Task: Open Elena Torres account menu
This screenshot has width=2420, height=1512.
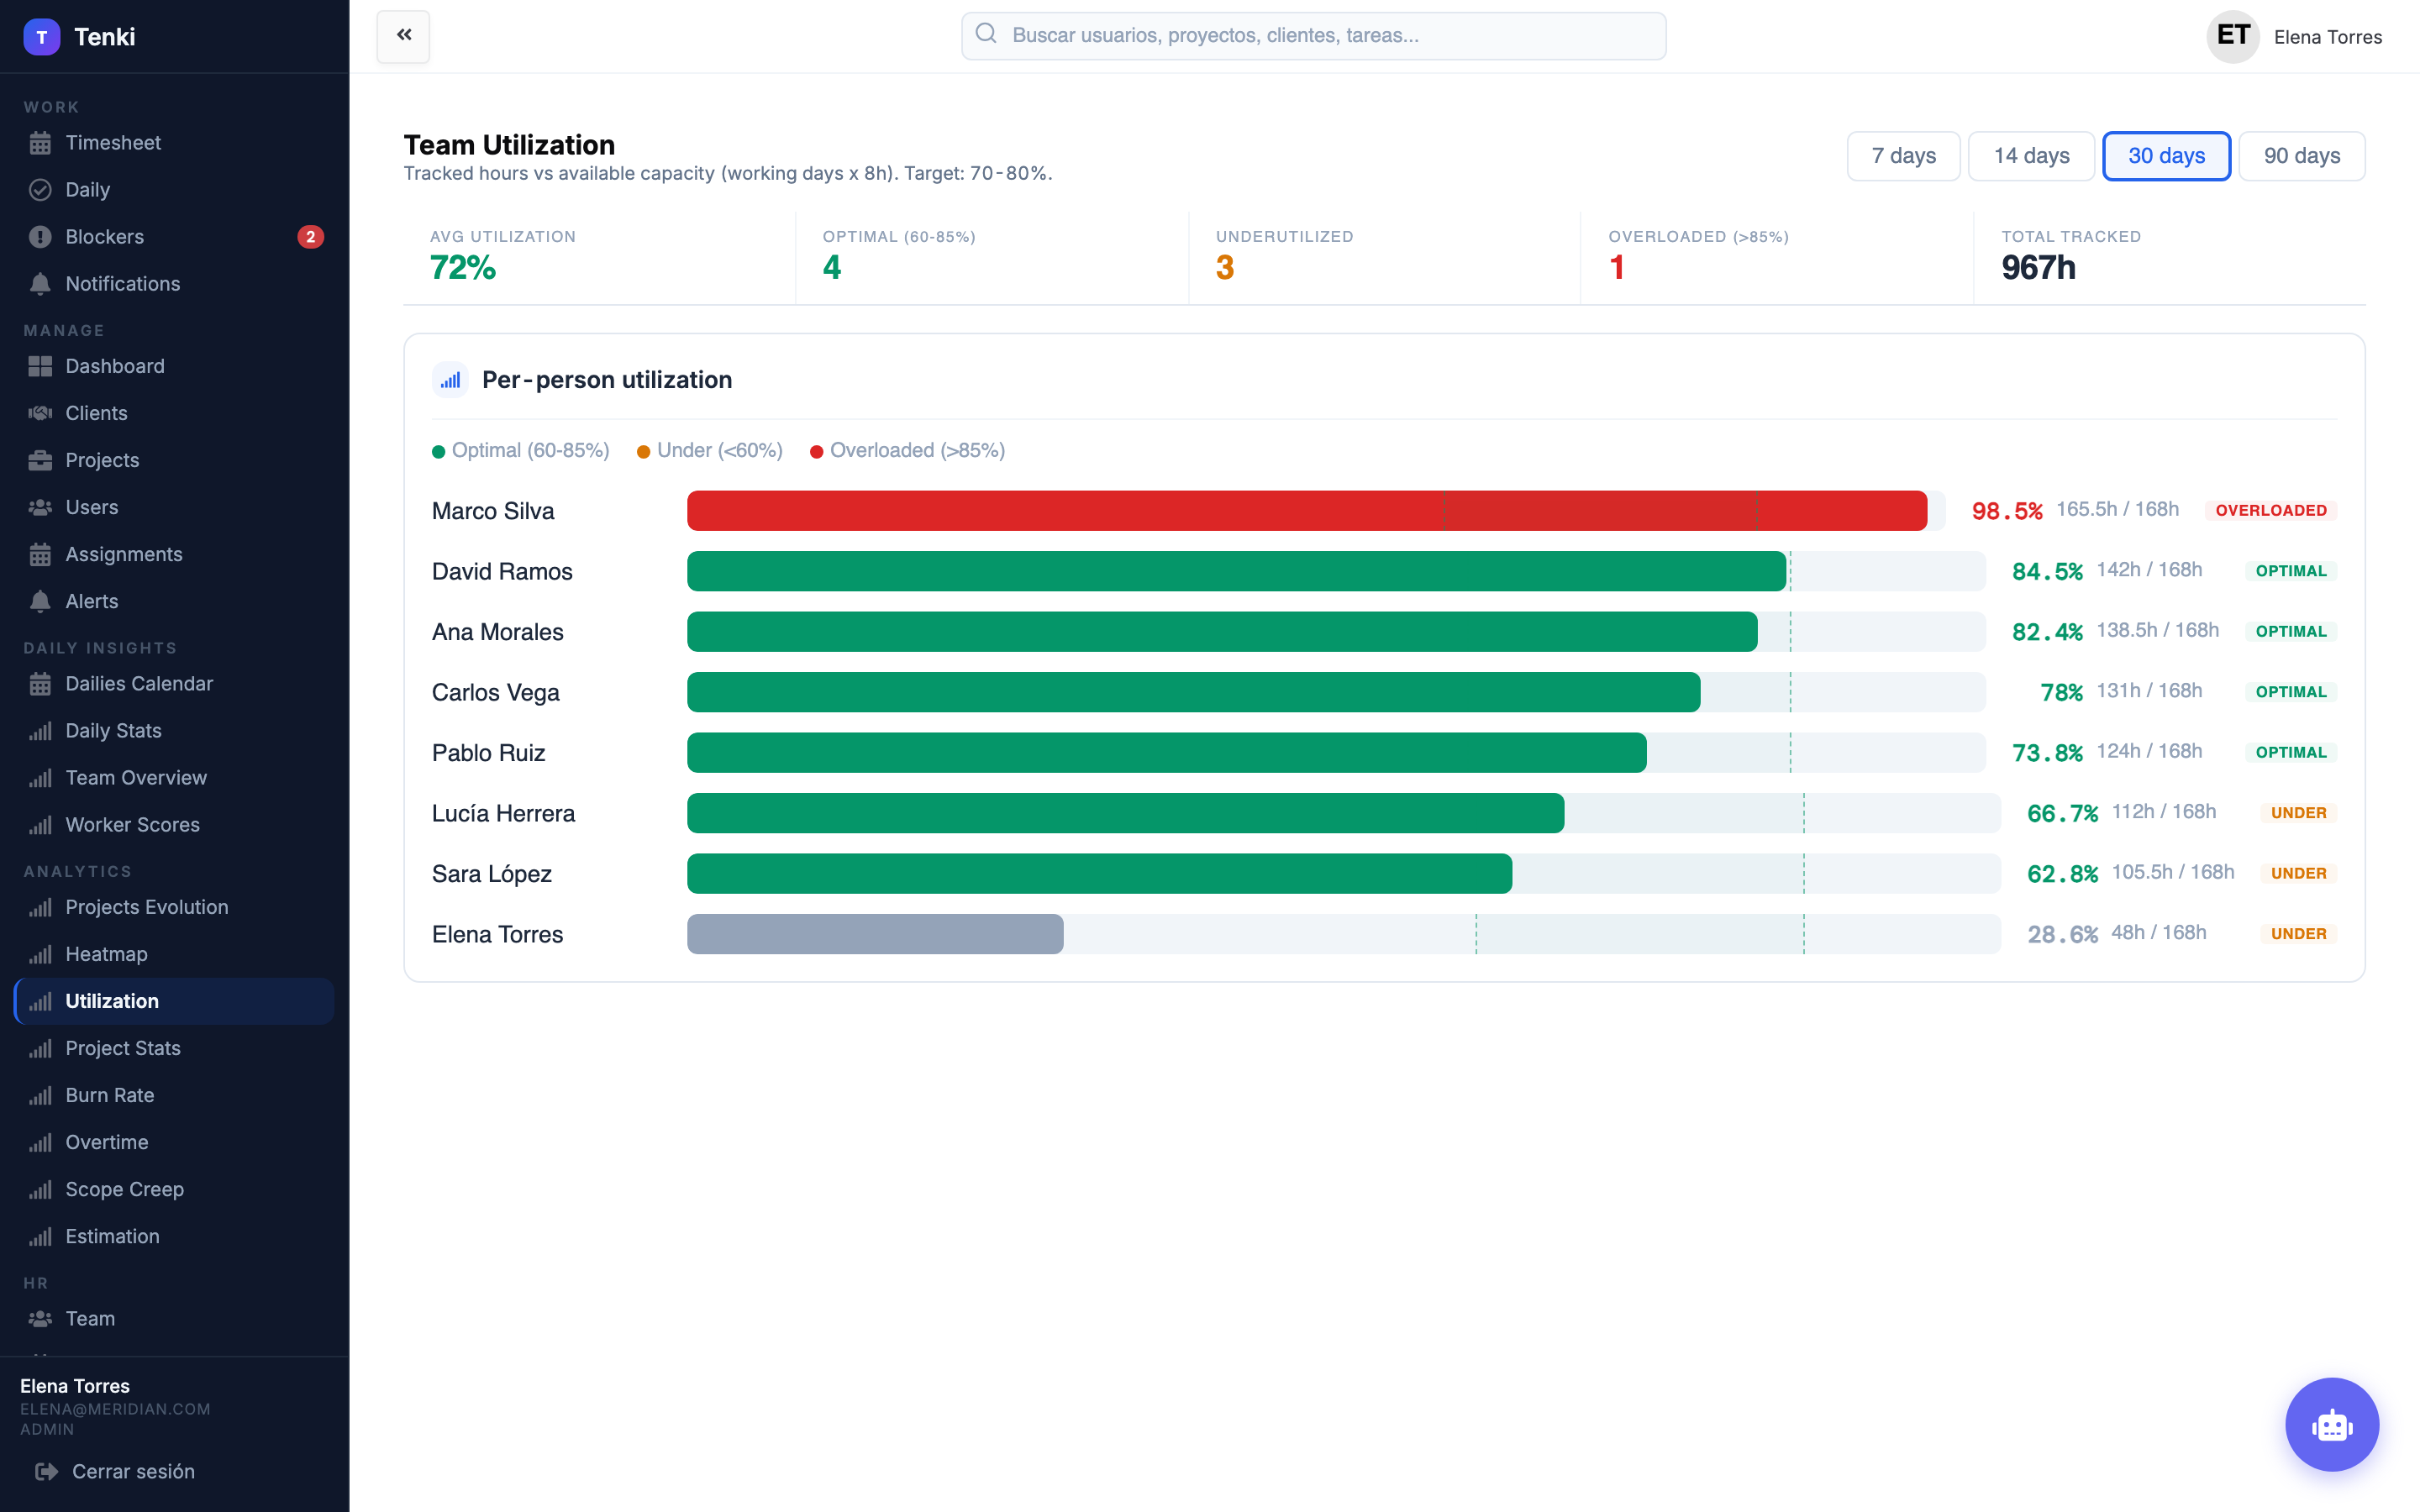Action: [x=2327, y=37]
